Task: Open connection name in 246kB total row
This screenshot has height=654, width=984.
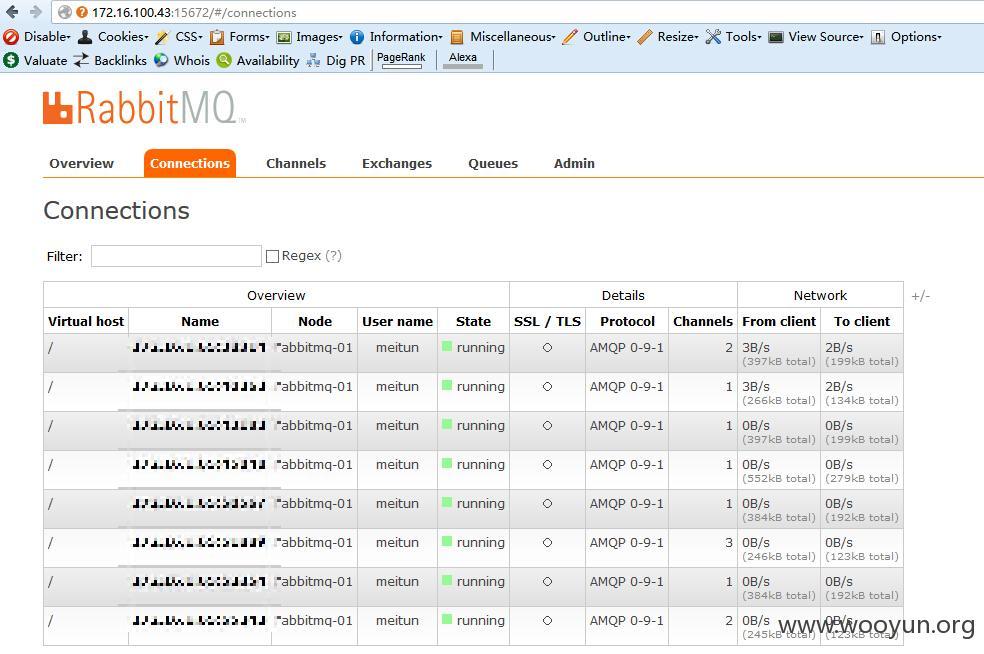Action: click(x=199, y=542)
